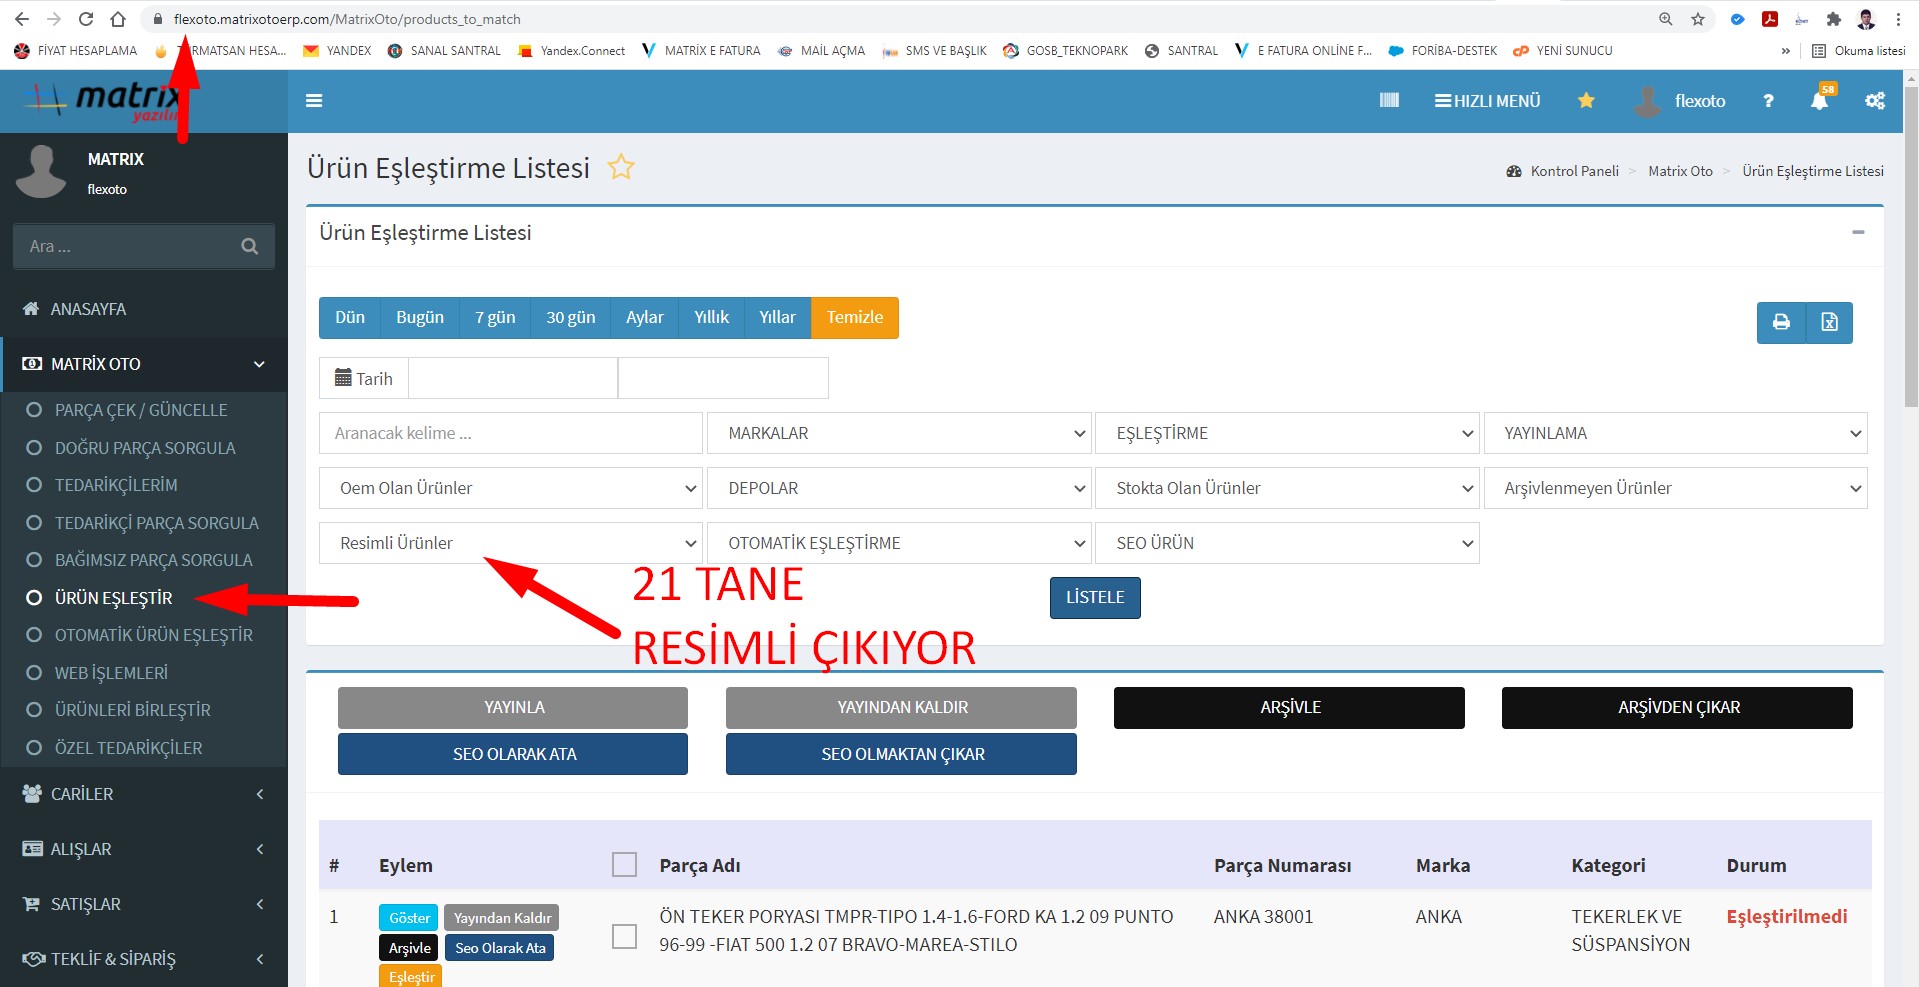Check the box for ANKA 38001 row

coord(624,936)
